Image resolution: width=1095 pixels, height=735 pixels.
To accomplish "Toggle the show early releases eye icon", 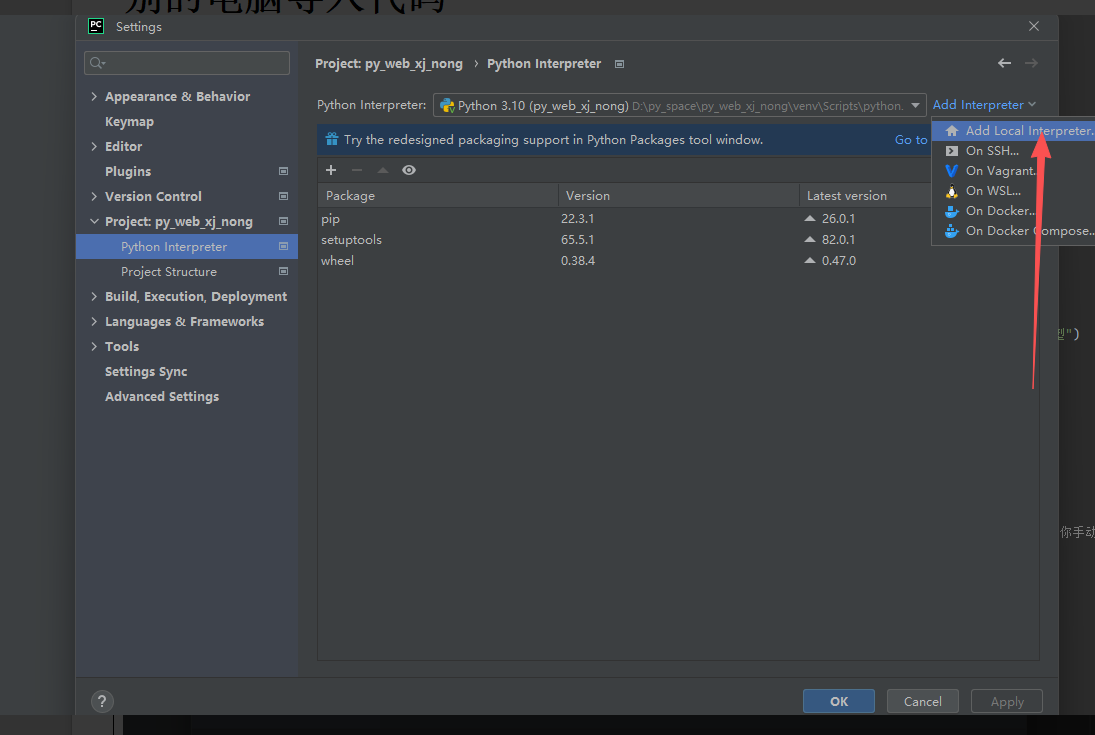I will tap(409, 170).
